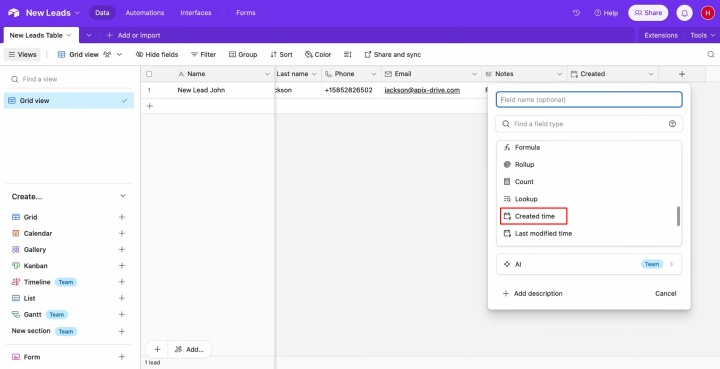Screen dimensions: 720x369
Task: Toggle the Views sidebar button
Action: pyautogui.click(x=22, y=54)
